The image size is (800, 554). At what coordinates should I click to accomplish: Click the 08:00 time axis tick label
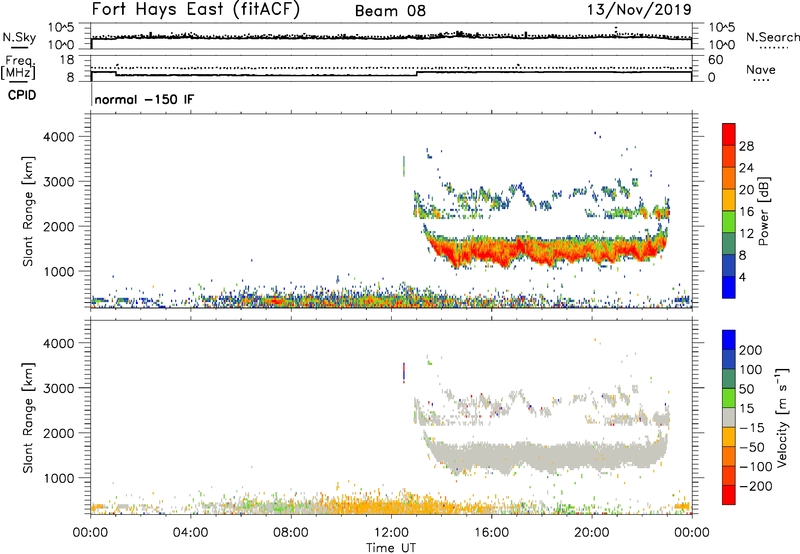(x=291, y=533)
